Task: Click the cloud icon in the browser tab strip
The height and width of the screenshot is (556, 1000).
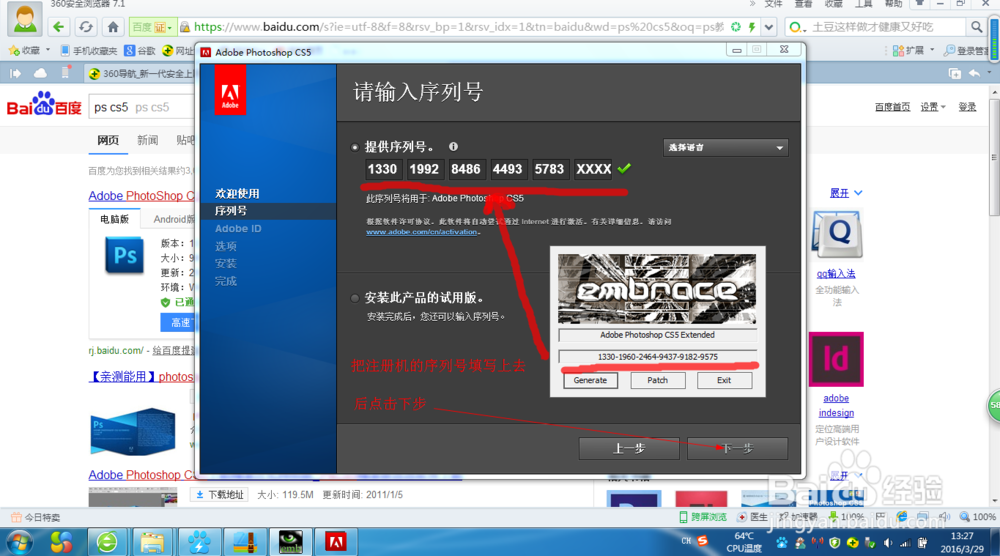Action: point(40,73)
